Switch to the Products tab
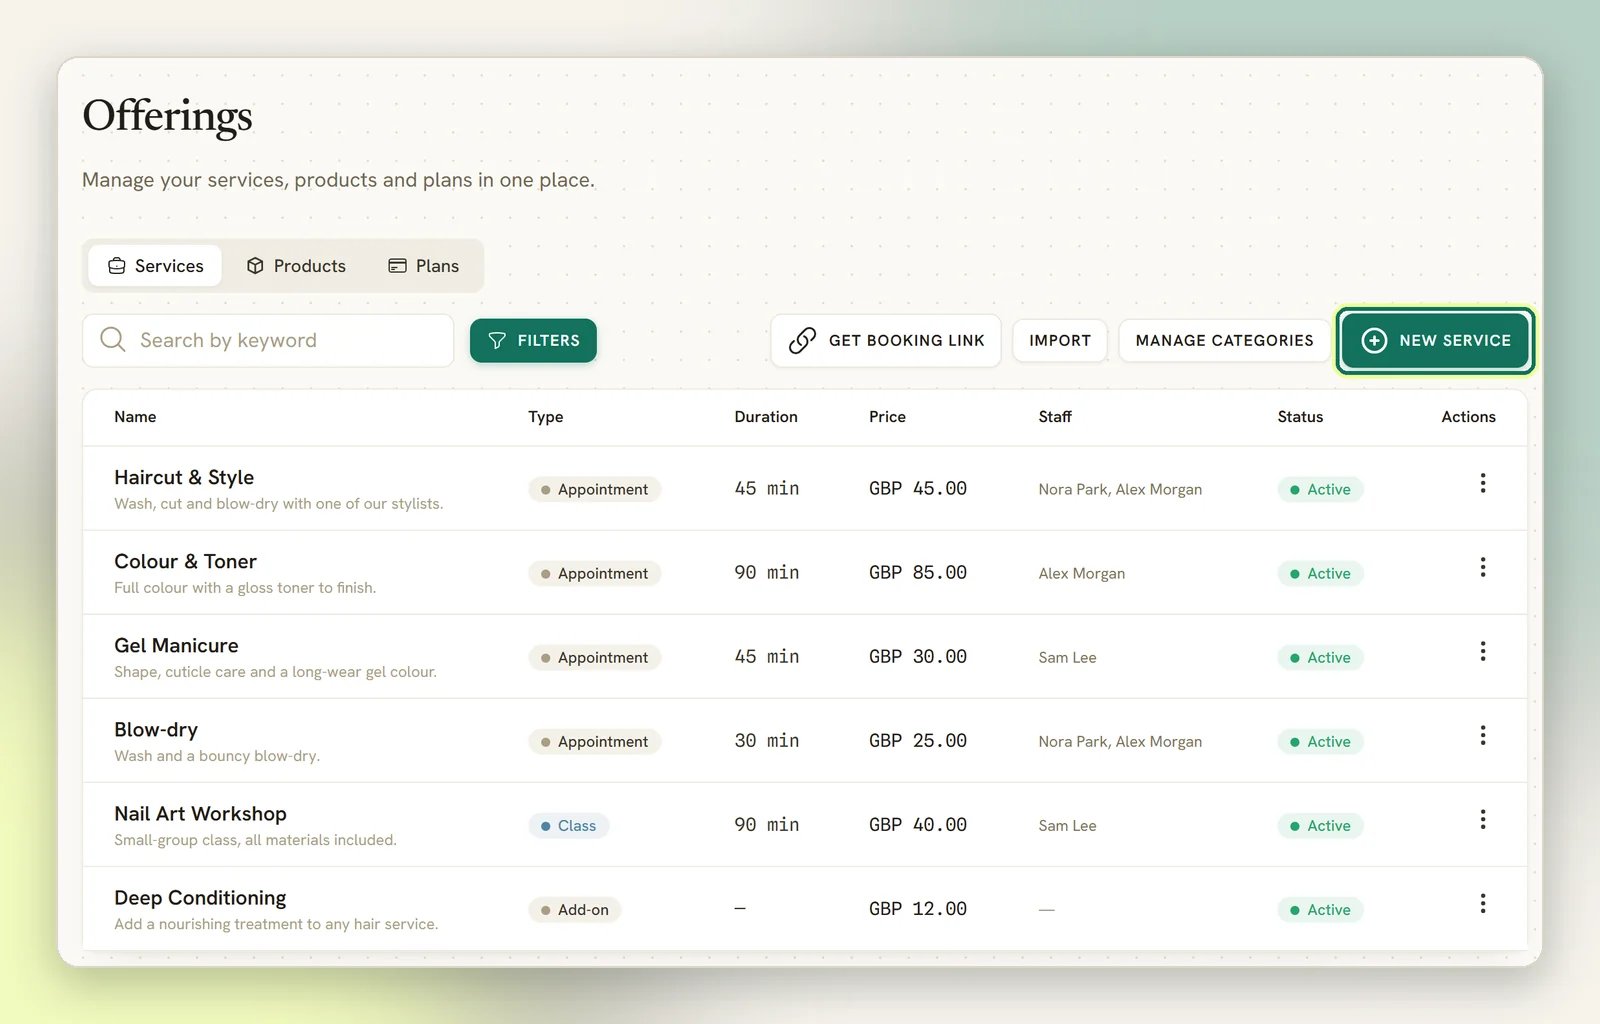This screenshot has height=1024, width=1600. click(296, 266)
